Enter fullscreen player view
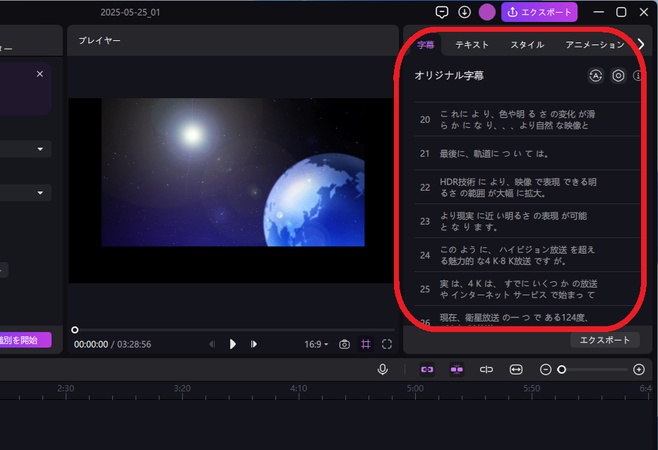Image resolution: width=658 pixels, height=450 pixels. 387,344
